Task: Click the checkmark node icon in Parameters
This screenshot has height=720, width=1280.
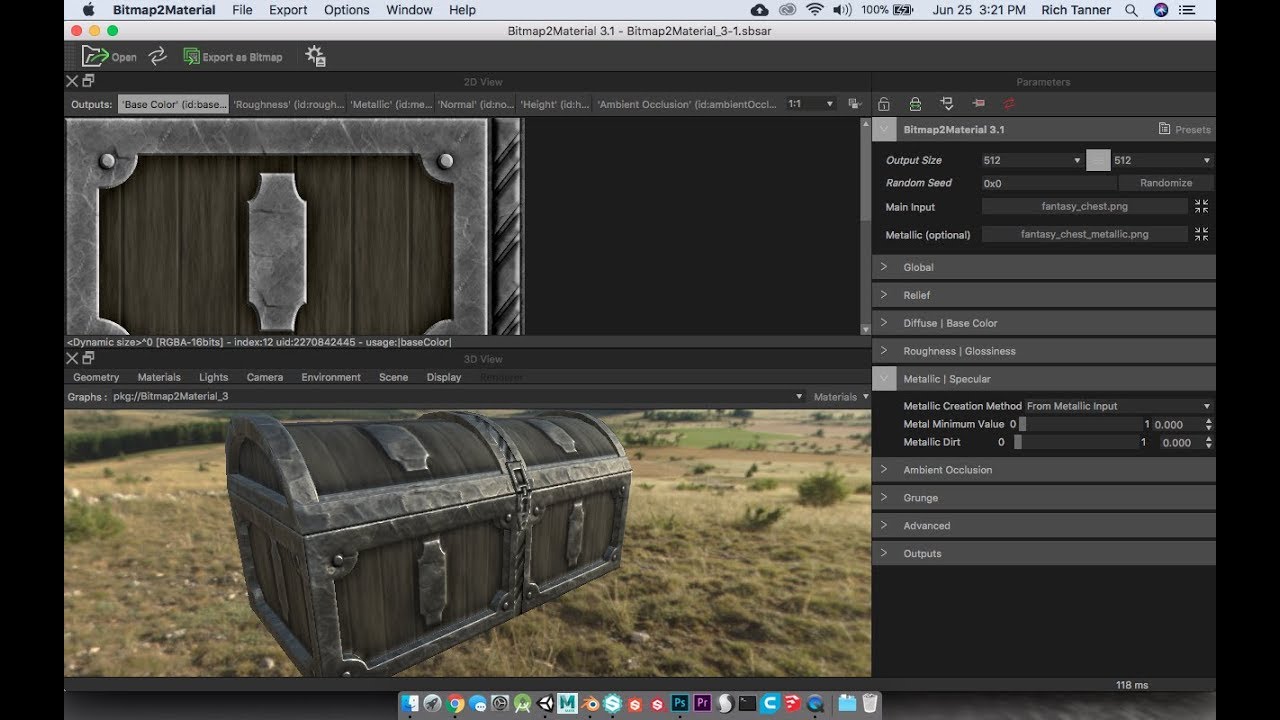Action: (x=947, y=103)
